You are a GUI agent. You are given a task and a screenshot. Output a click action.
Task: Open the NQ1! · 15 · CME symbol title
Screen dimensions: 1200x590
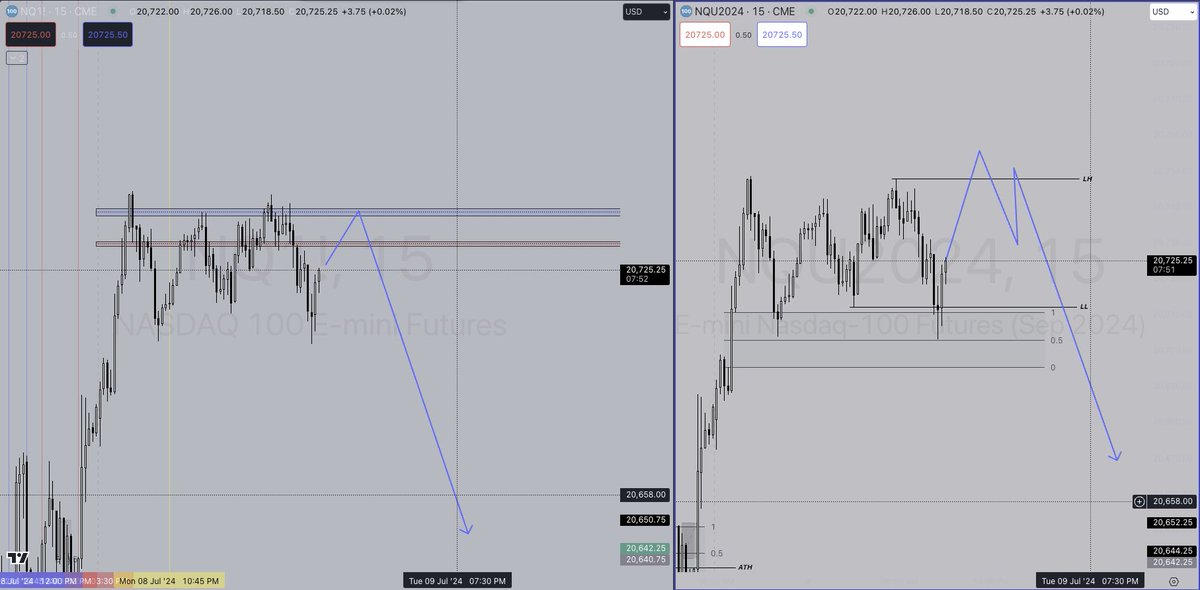coord(58,11)
